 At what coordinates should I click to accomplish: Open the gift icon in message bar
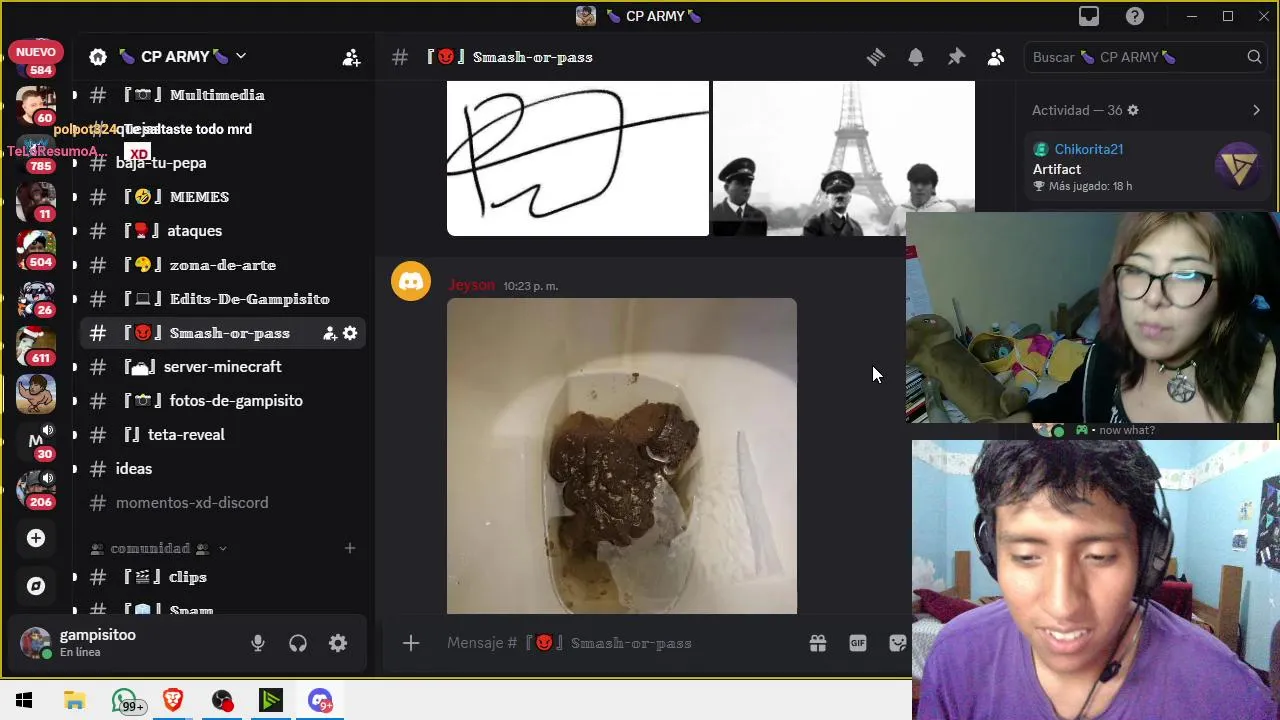[818, 643]
